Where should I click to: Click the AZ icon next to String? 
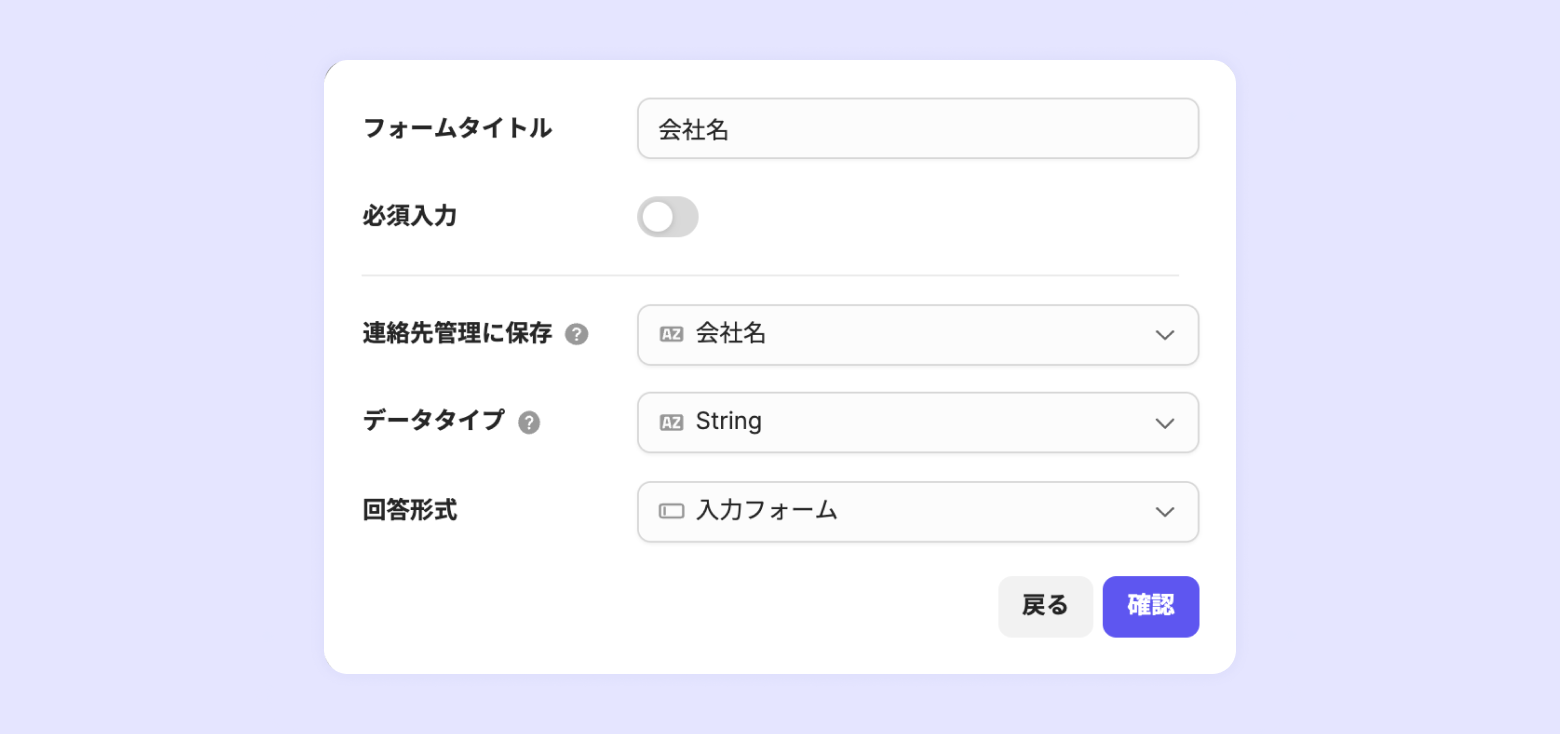pos(671,423)
